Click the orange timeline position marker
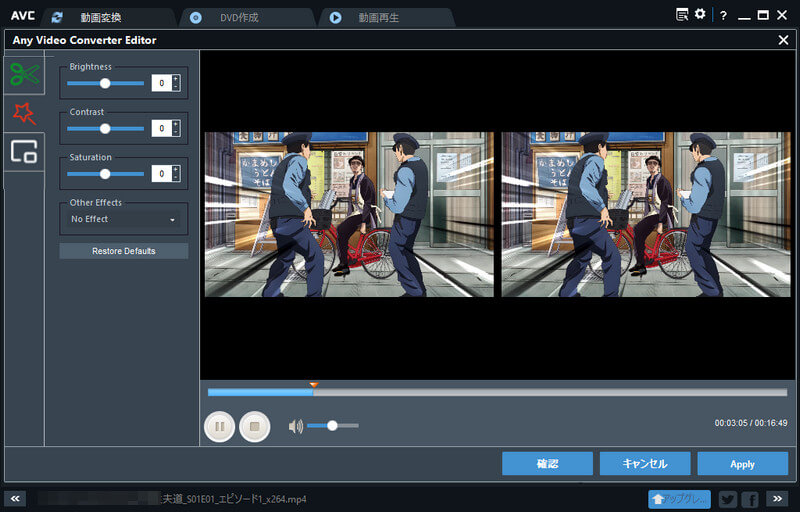Screen dimensions: 800x512 coord(314,385)
